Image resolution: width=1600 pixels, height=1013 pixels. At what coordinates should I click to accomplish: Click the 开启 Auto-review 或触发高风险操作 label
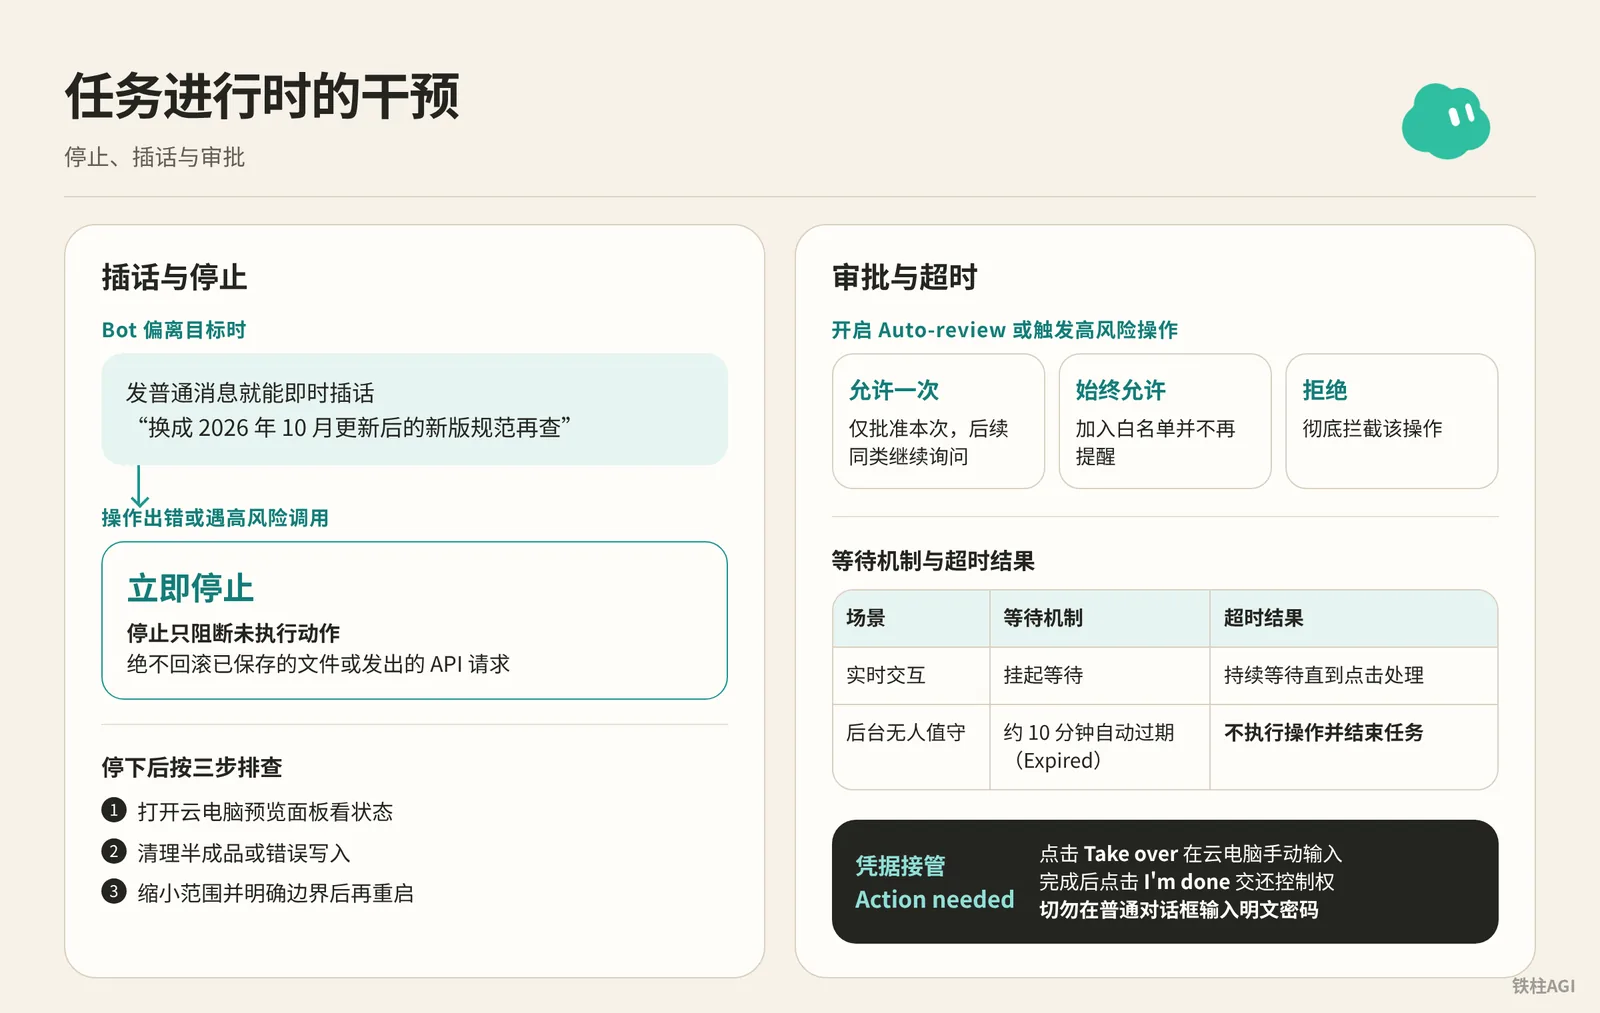(x=1005, y=330)
